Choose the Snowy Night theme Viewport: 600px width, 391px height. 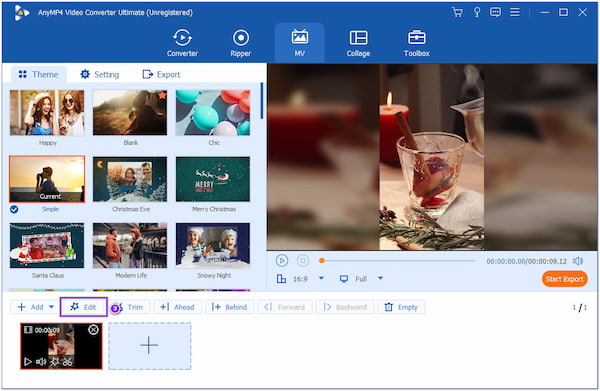point(213,245)
